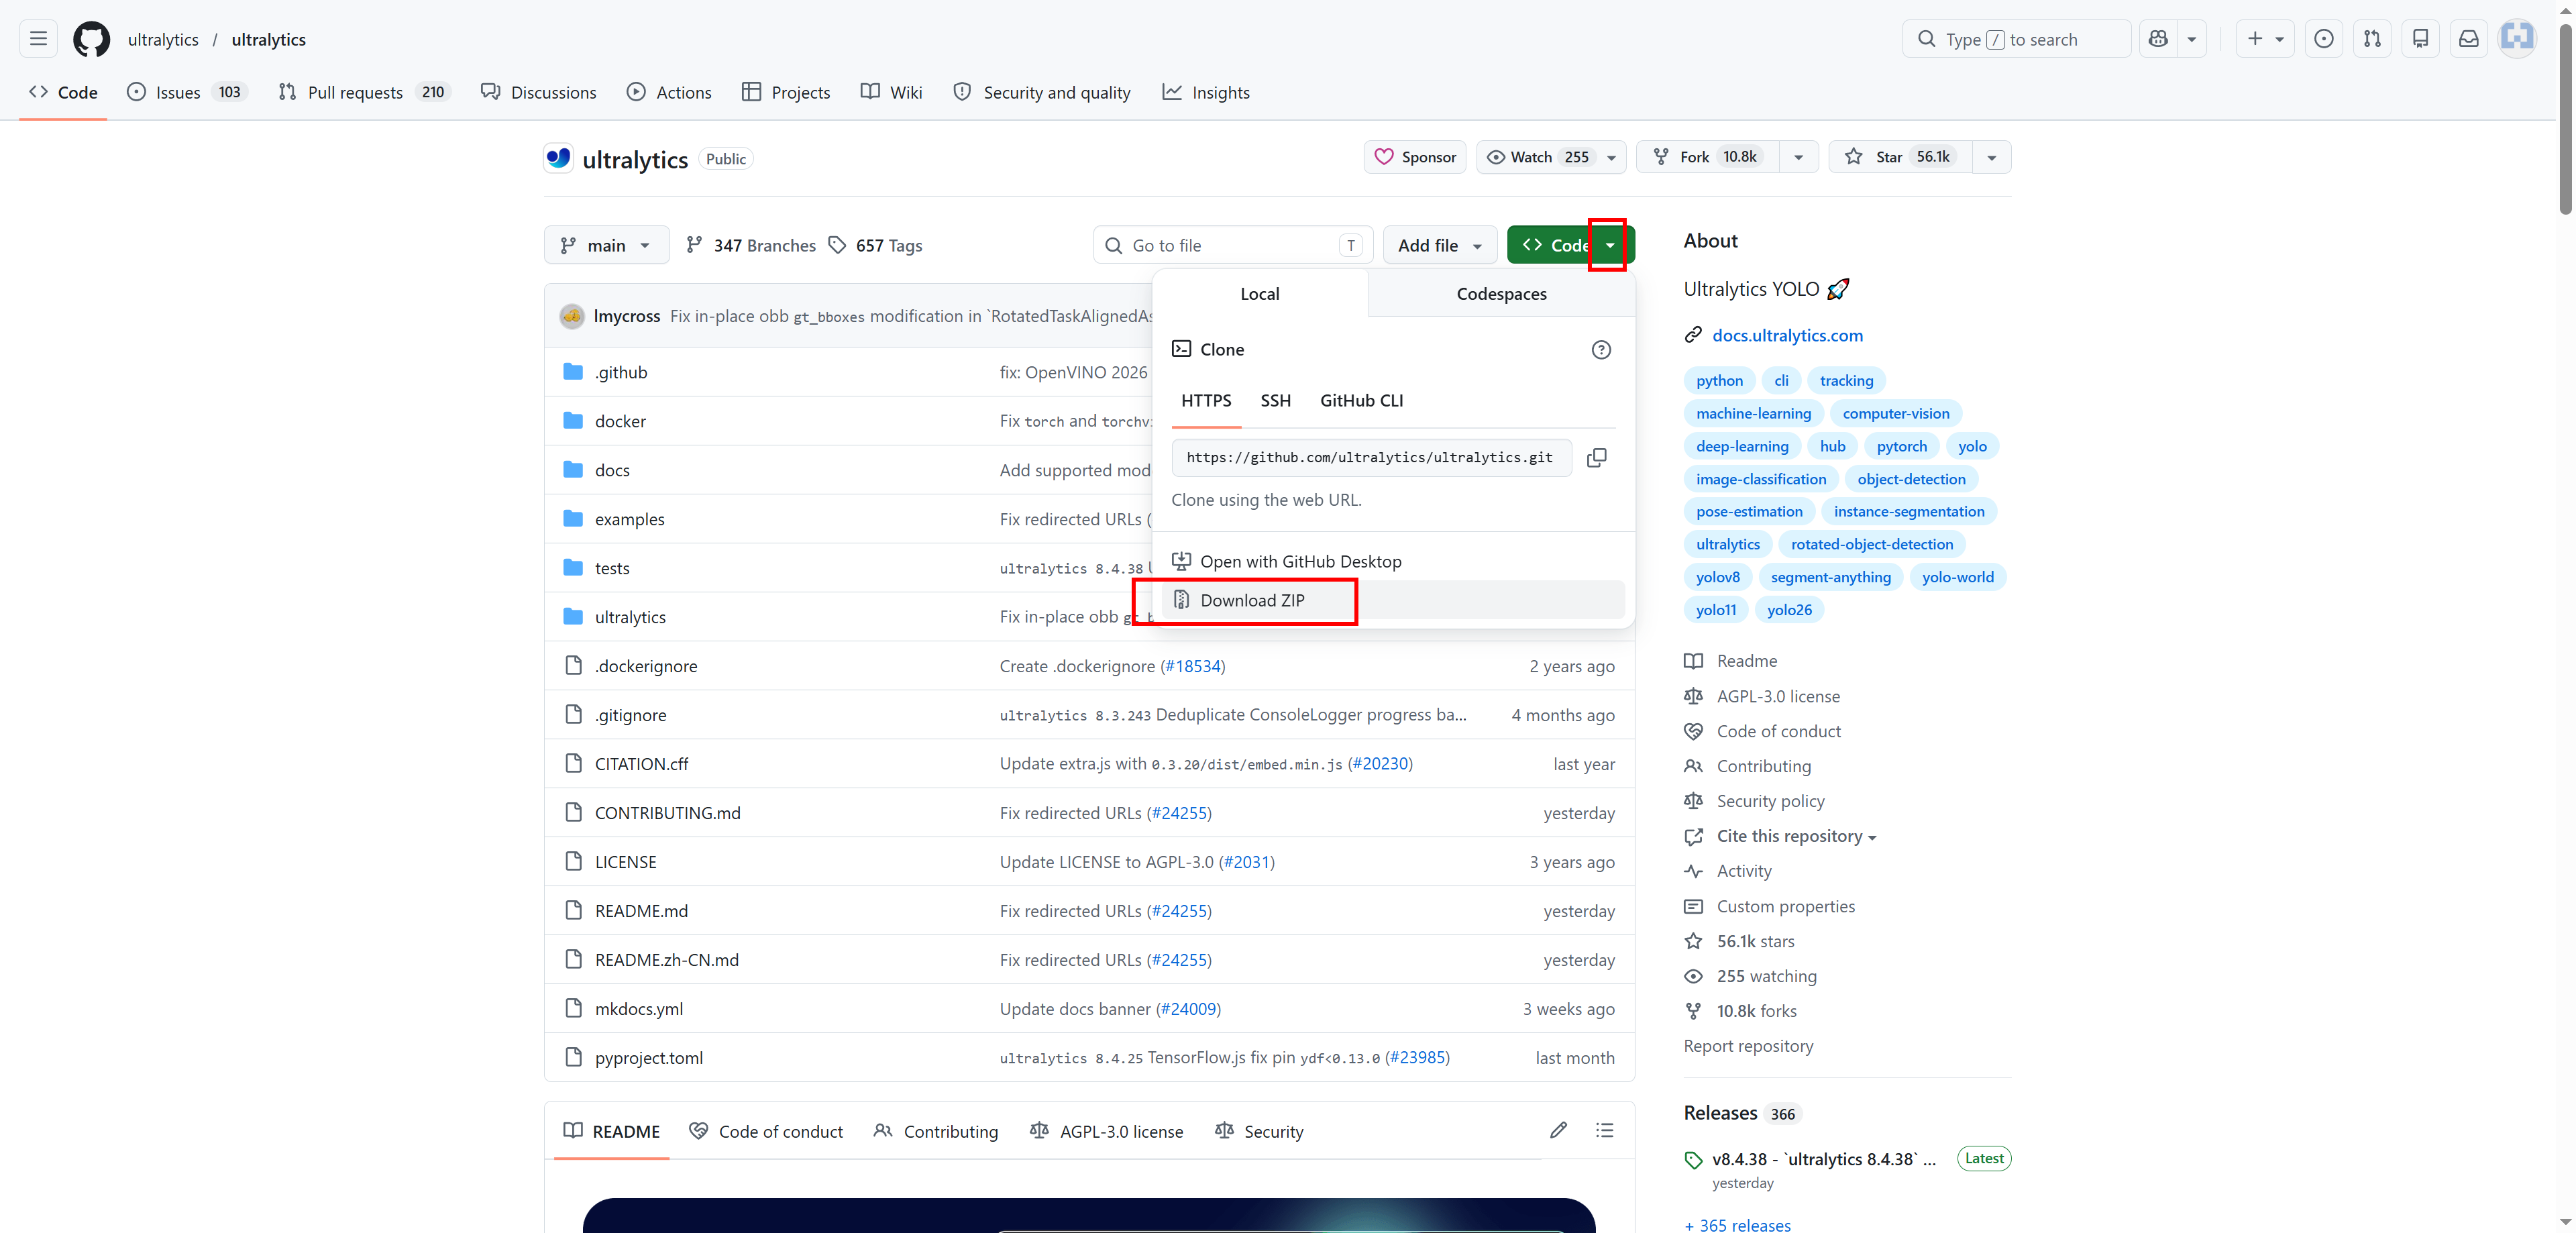Expand the main branch selector dropdown
This screenshot has height=1233, width=2576.
point(607,246)
